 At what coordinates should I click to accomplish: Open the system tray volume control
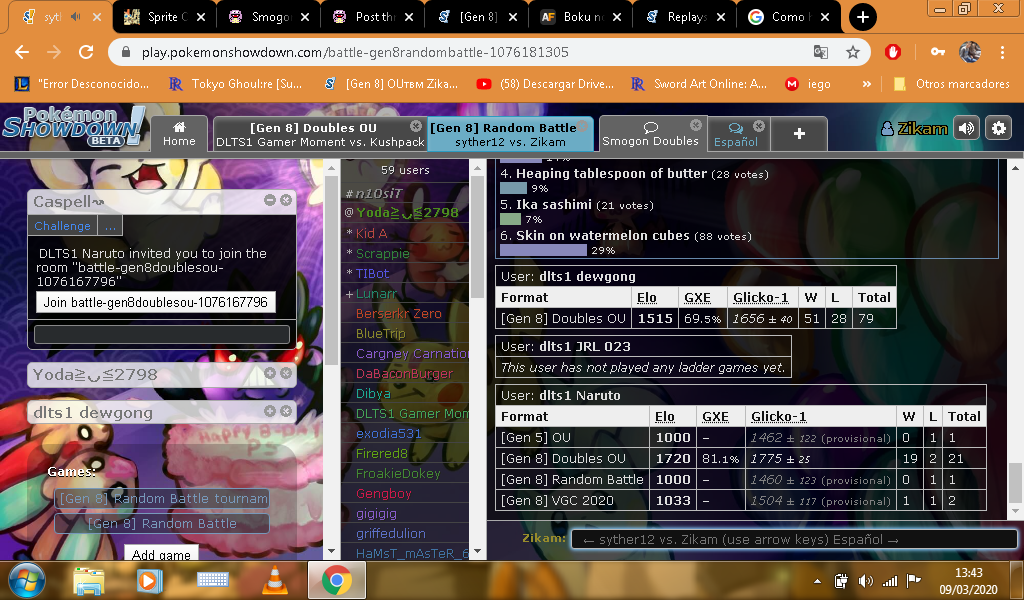865,580
